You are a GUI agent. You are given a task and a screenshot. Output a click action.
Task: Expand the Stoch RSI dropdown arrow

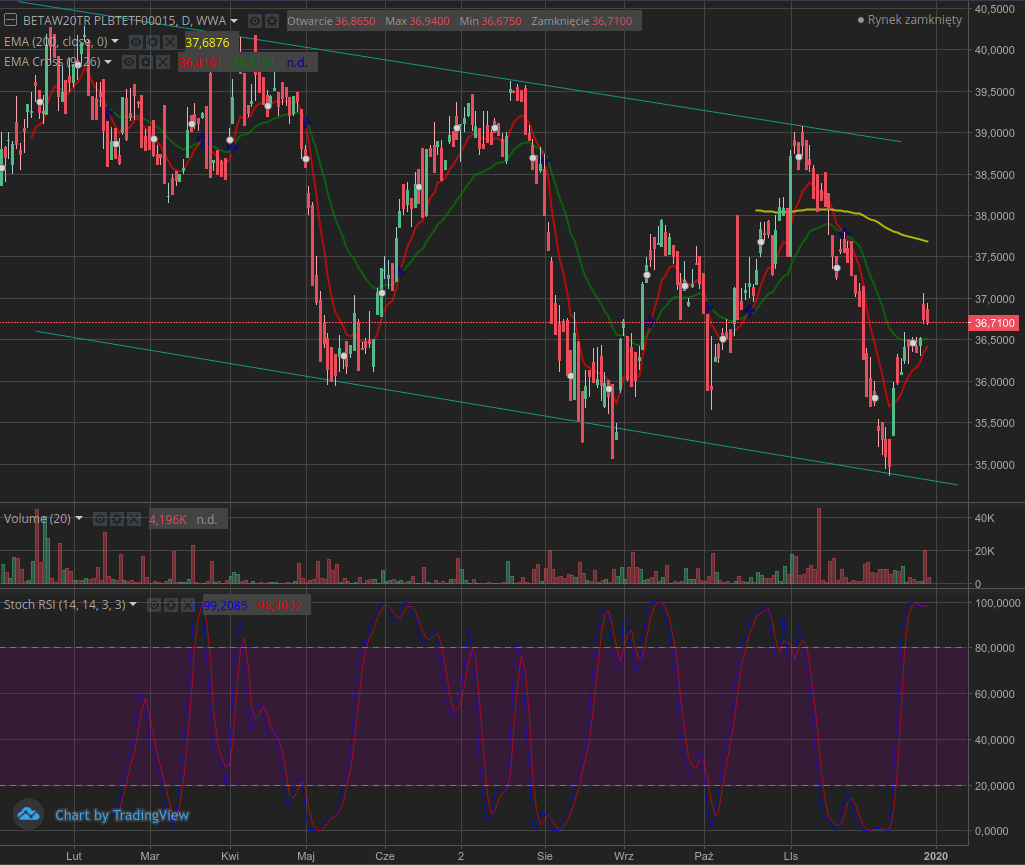(x=133, y=605)
